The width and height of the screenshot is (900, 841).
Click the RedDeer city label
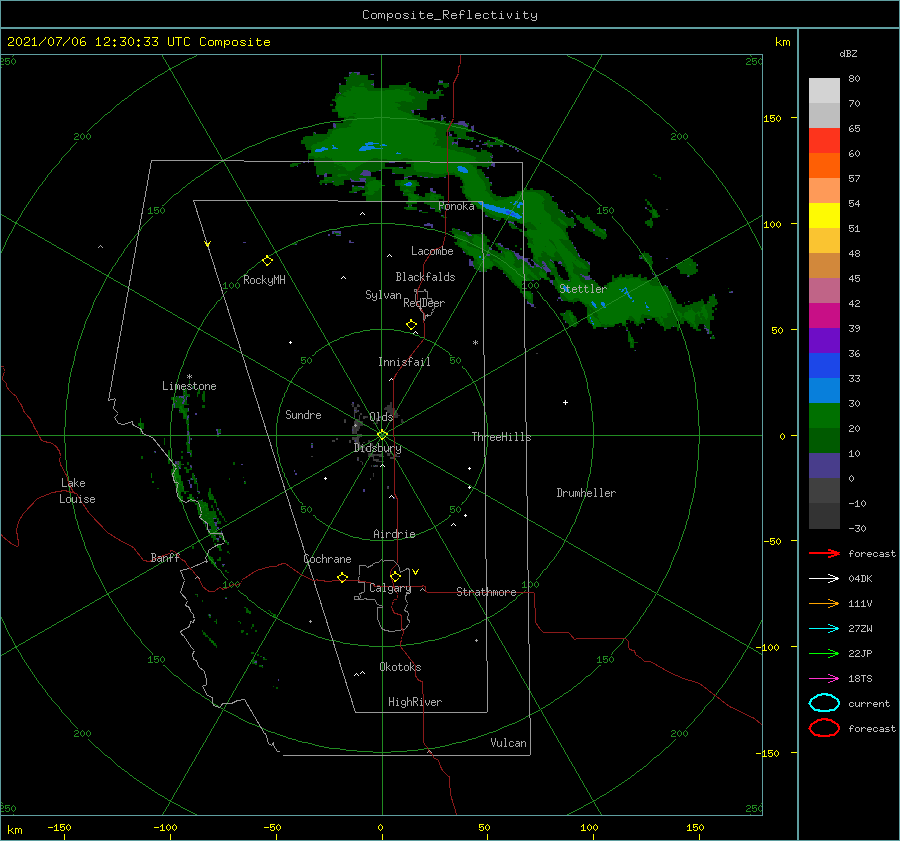[x=424, y=303]
